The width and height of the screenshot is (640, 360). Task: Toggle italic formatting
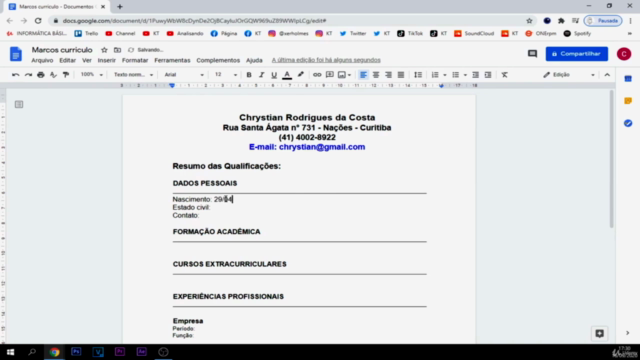pyautogui.click(x=262, y=75)
